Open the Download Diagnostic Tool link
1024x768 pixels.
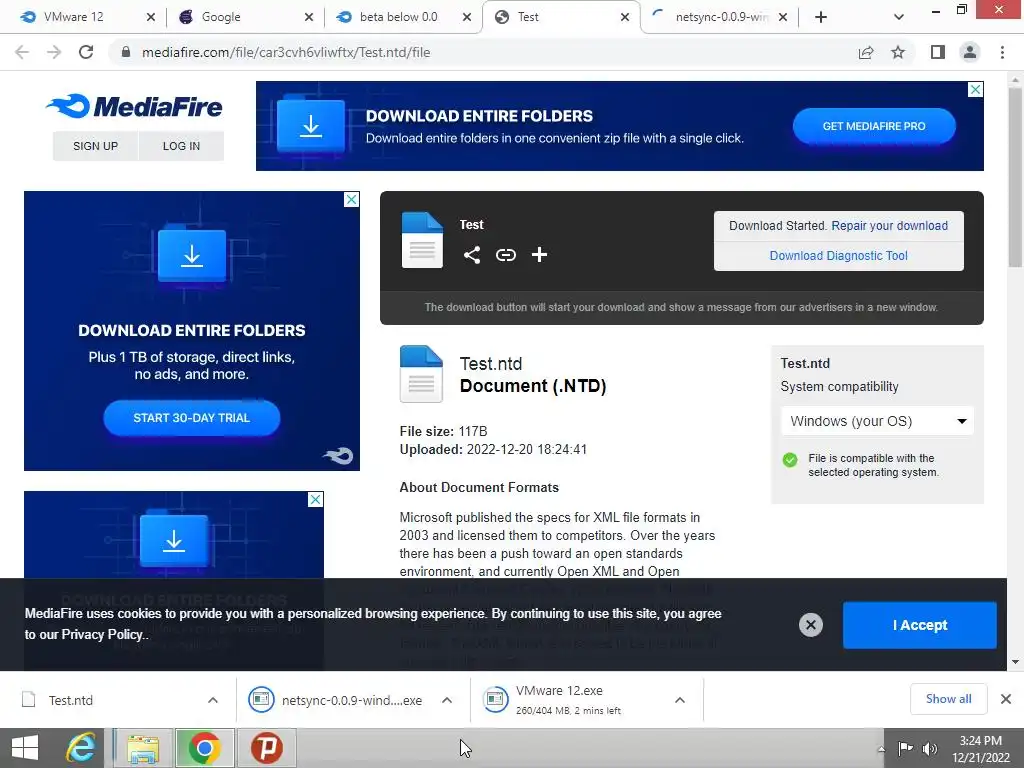click(x=839, y=255)
